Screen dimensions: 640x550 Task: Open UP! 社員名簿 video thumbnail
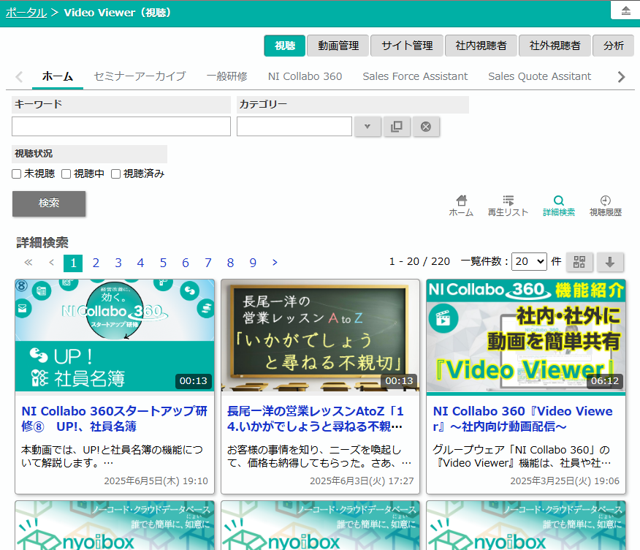coord(115,335)
